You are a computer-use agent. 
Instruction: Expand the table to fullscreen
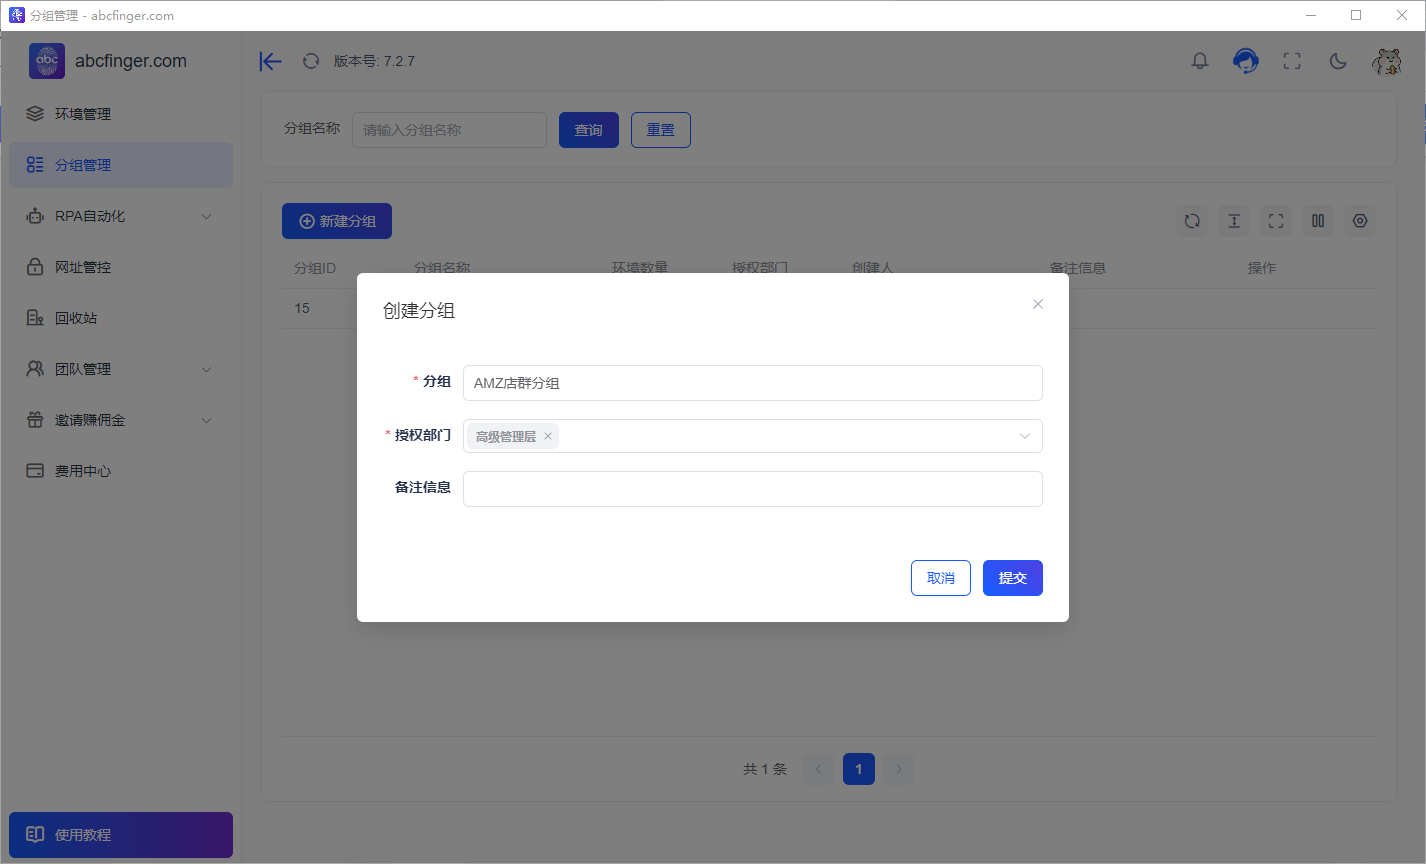tap(1276, 221)
